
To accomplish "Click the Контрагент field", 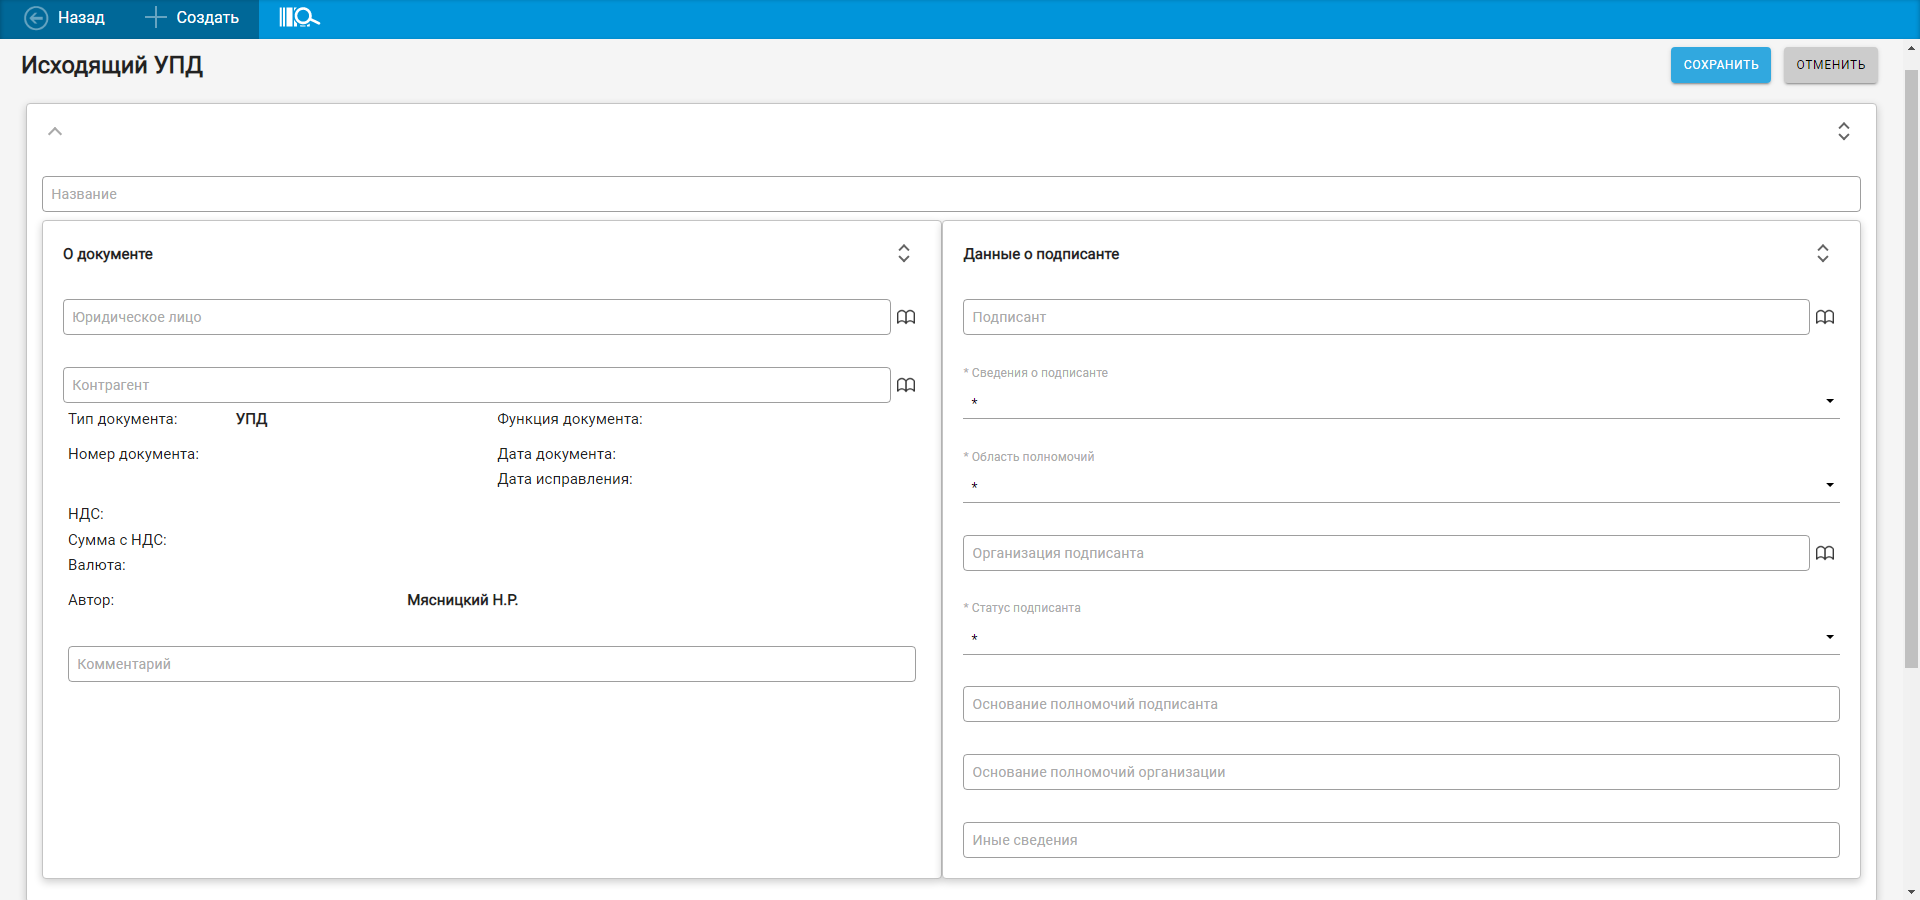I will click(x=476, y=385).
